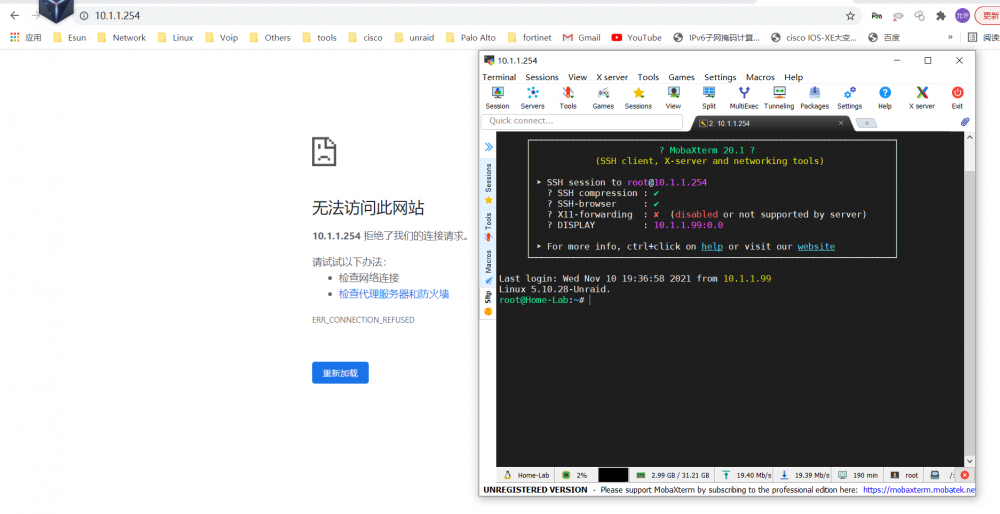Click the Quick connect input field
The width and height of the screenshot is (1000, 514).
tap(582, 121)
